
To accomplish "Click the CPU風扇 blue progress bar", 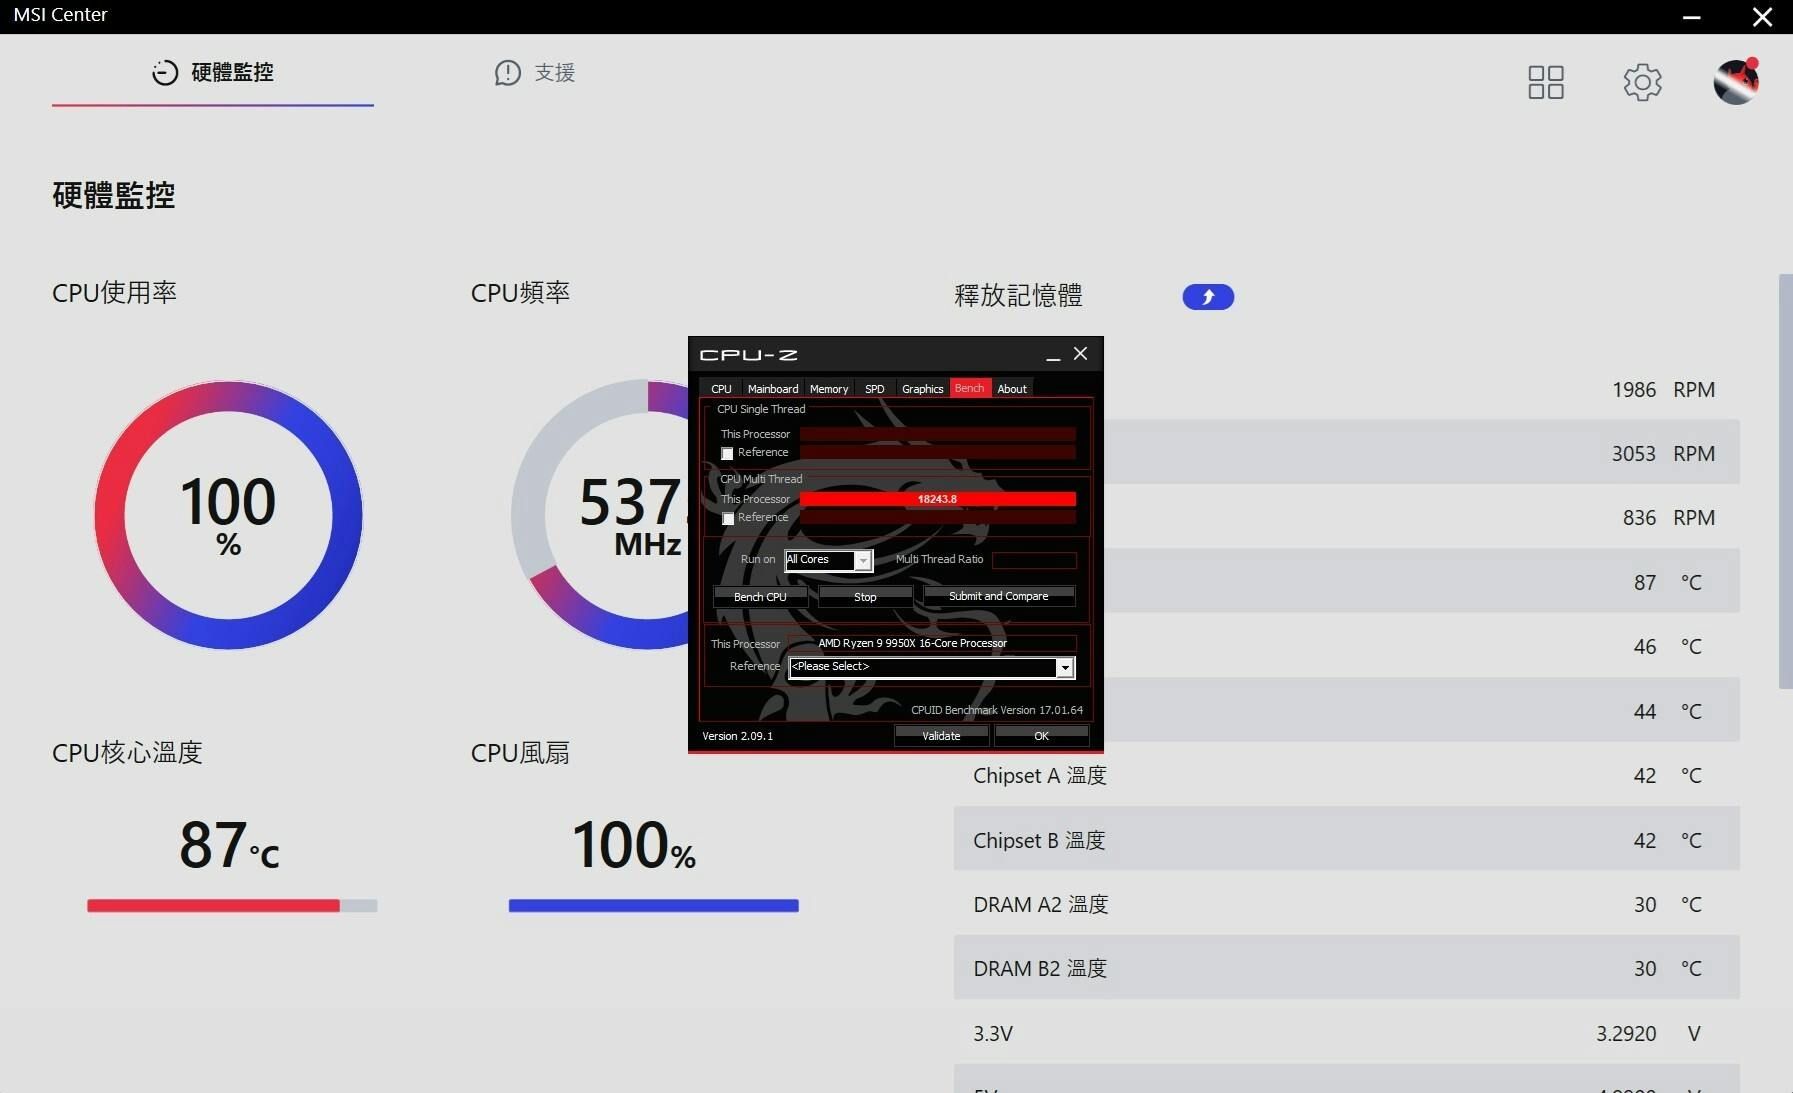I will (654, 906).
